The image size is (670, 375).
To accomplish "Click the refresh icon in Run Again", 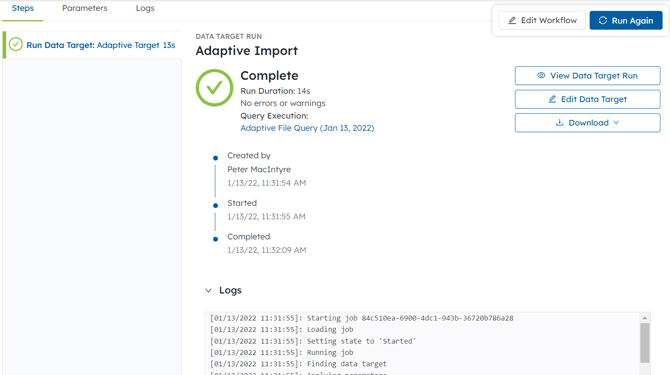I will click(602, 20).
